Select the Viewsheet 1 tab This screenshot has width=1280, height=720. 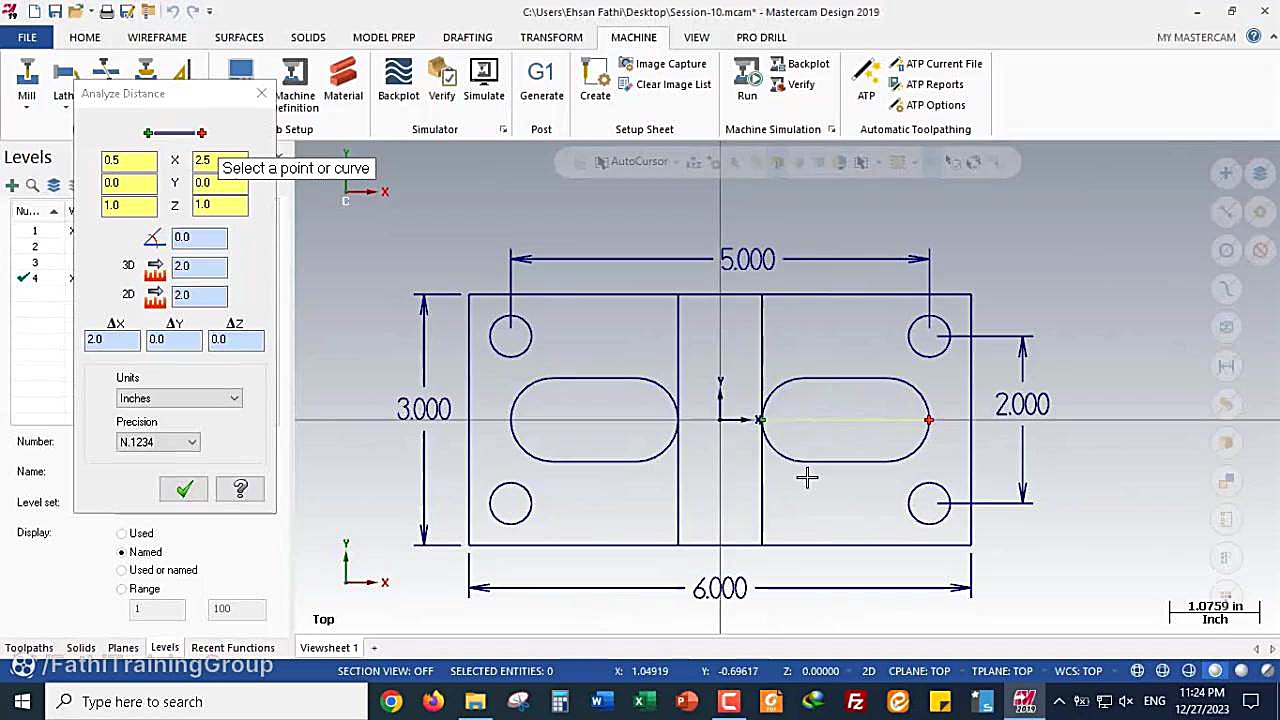329,648
